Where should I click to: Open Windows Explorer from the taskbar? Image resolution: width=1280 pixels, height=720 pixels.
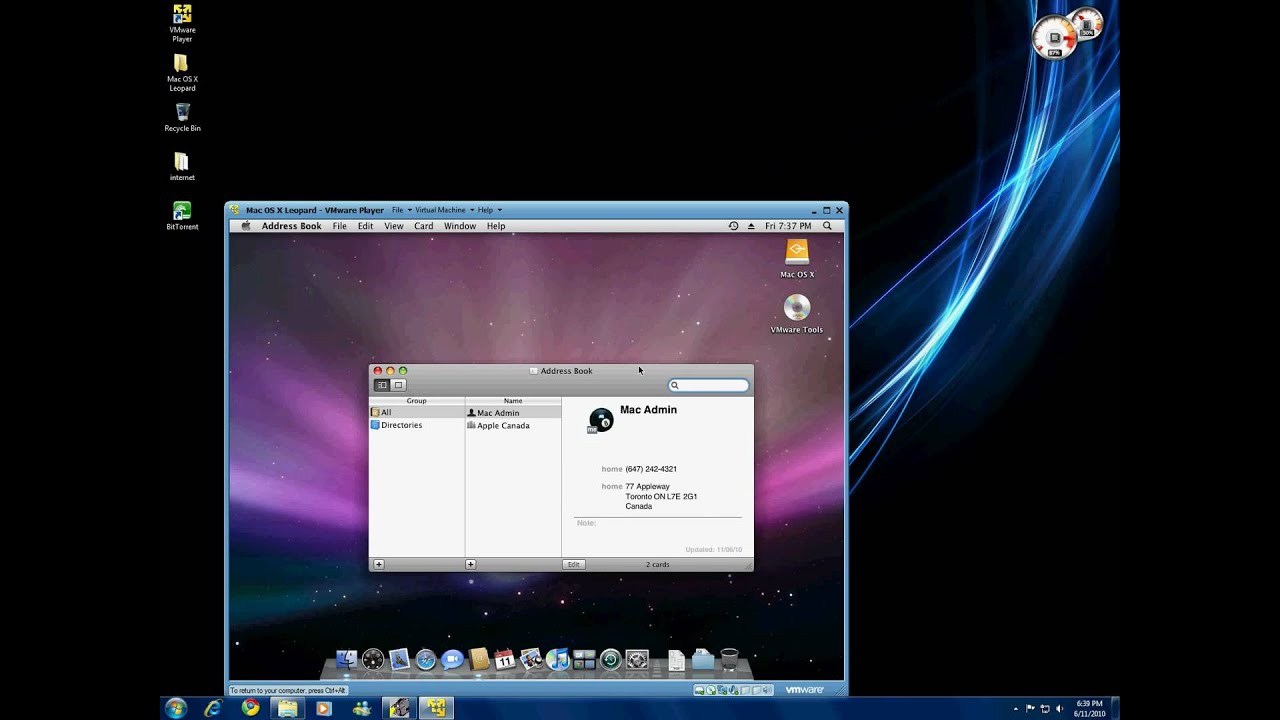coord(287,708)
